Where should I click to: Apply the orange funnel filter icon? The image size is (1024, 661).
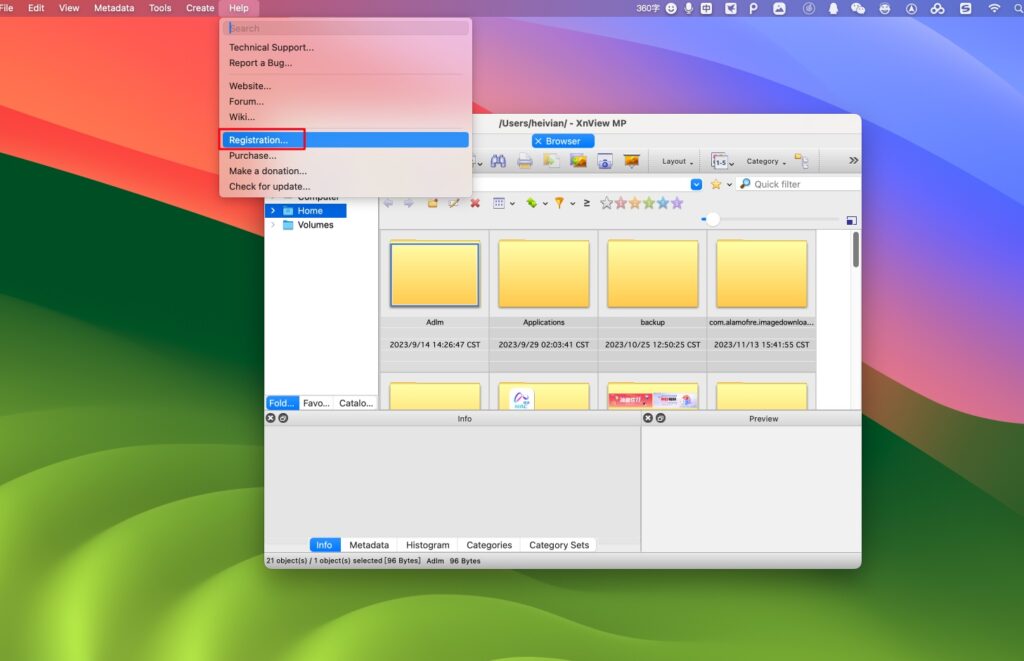click(560, 203)
